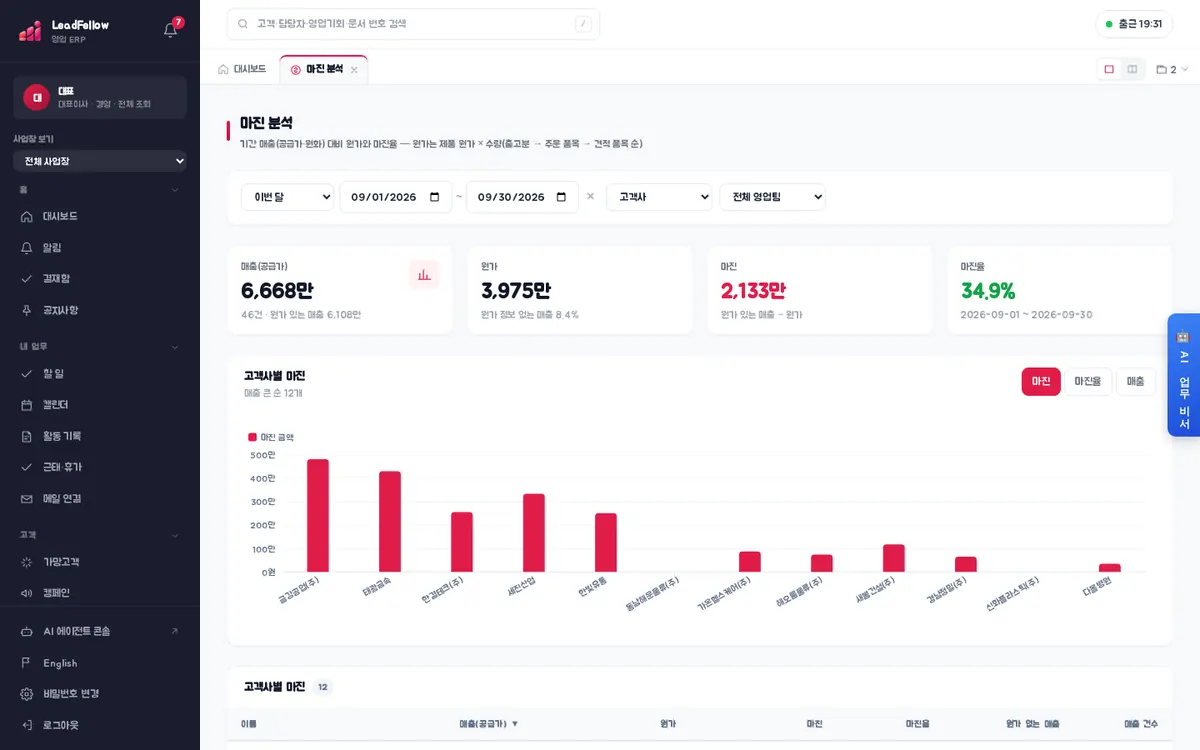Switch to single-pane view layout
The height and width of the screenshot is (750, 1200).
[x=1109, y=69]
